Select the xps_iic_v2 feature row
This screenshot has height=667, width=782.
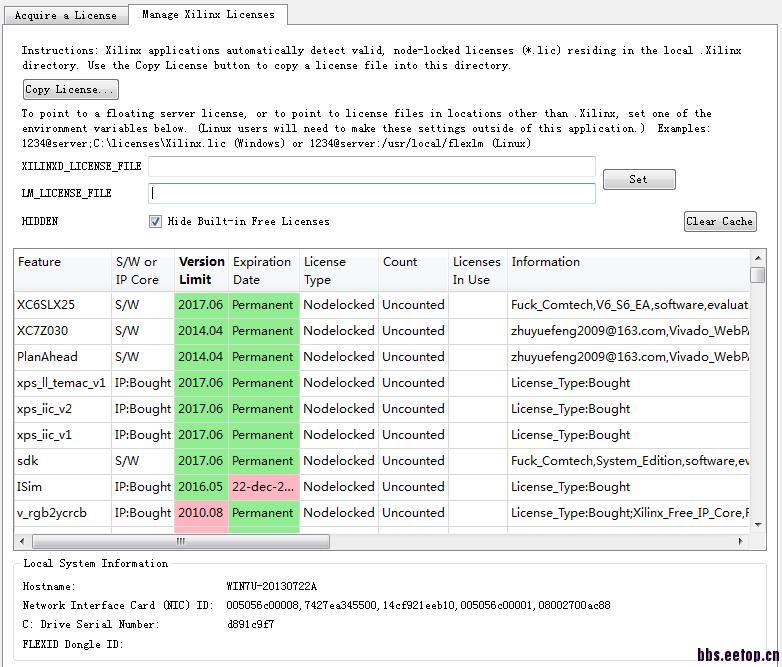pyautogui.click(x=382, y=409)
